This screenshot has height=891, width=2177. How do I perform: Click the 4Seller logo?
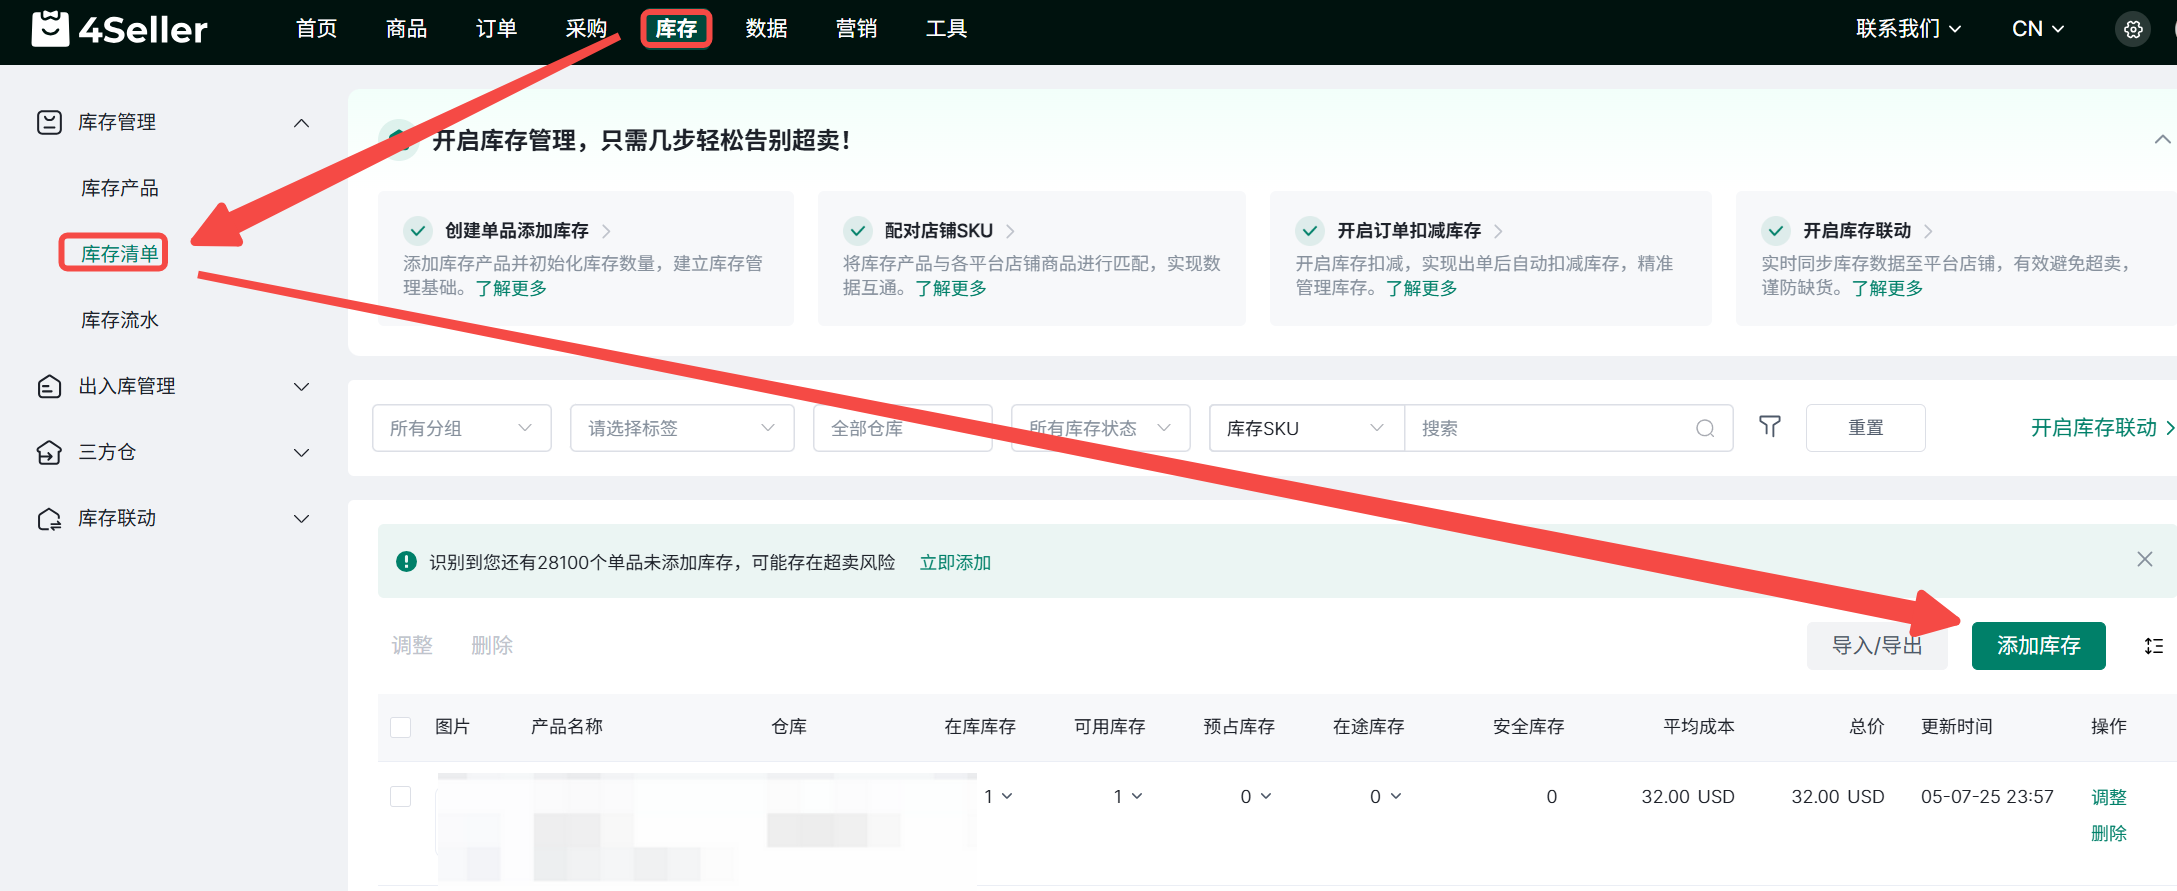pyautogui.click(x=120, y=29)
